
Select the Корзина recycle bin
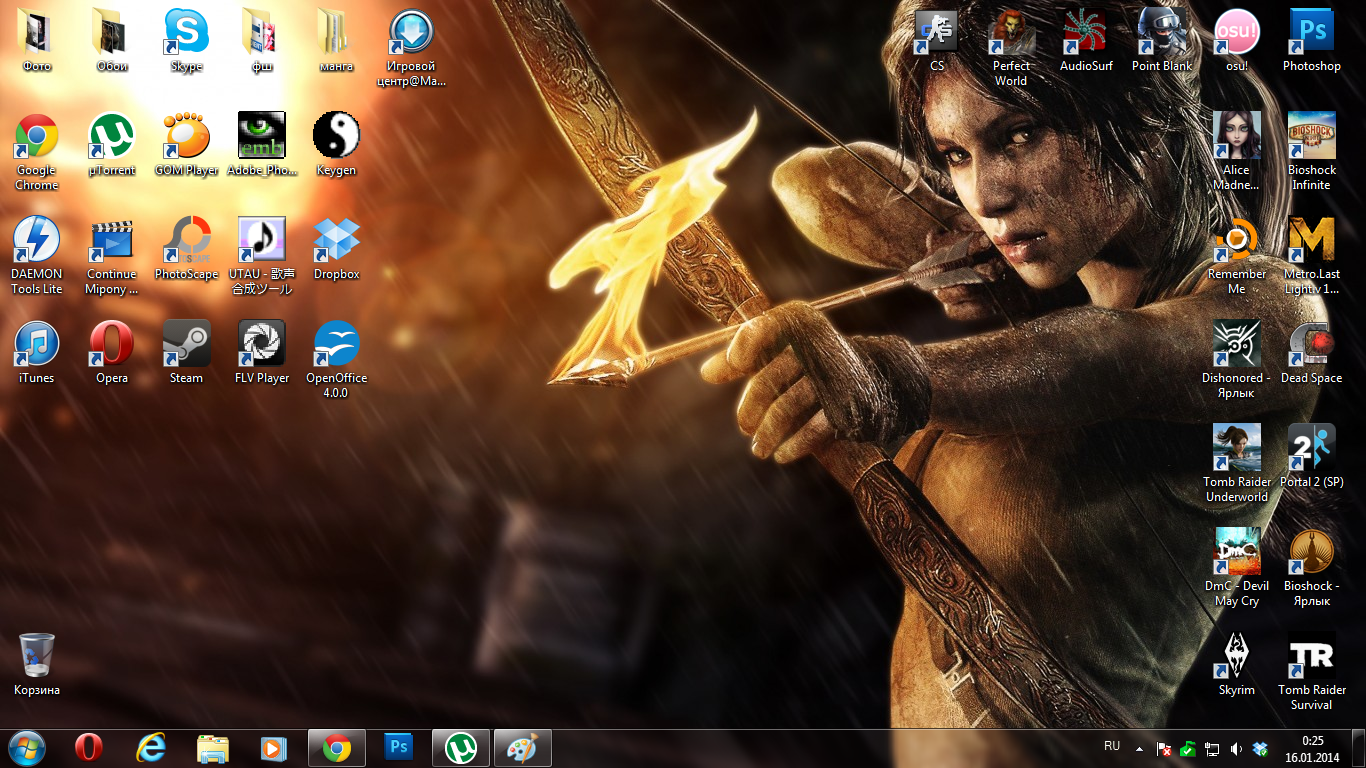click(37, 664)
